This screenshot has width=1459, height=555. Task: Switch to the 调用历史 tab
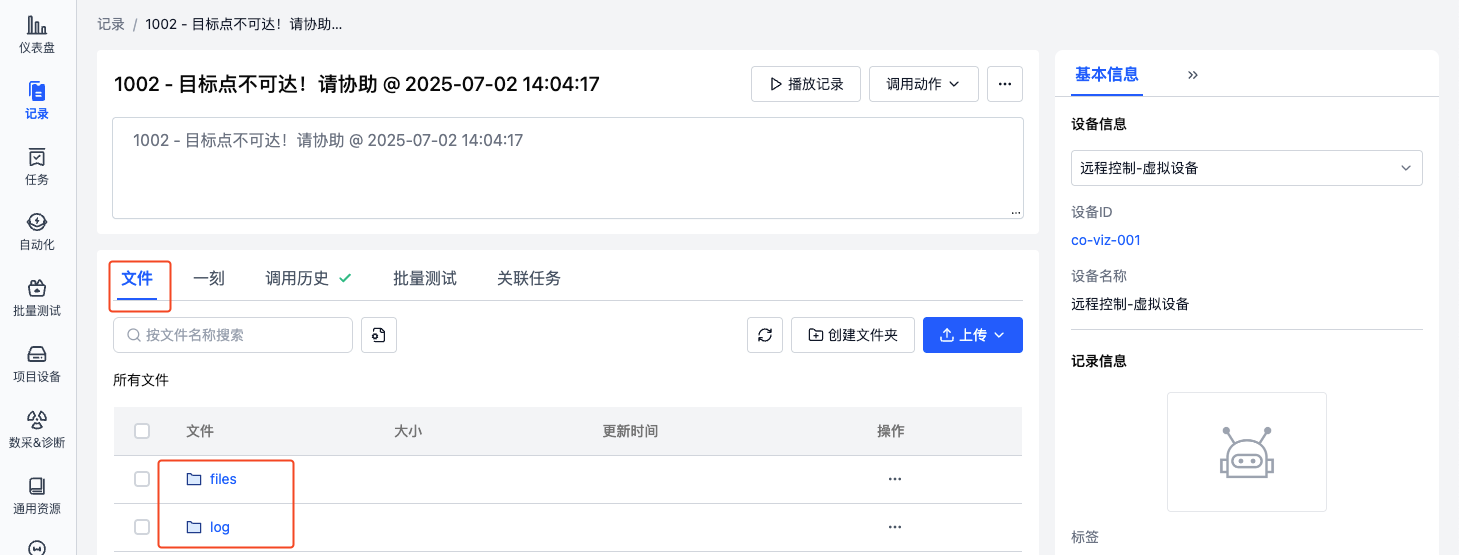tap(308, 278)
